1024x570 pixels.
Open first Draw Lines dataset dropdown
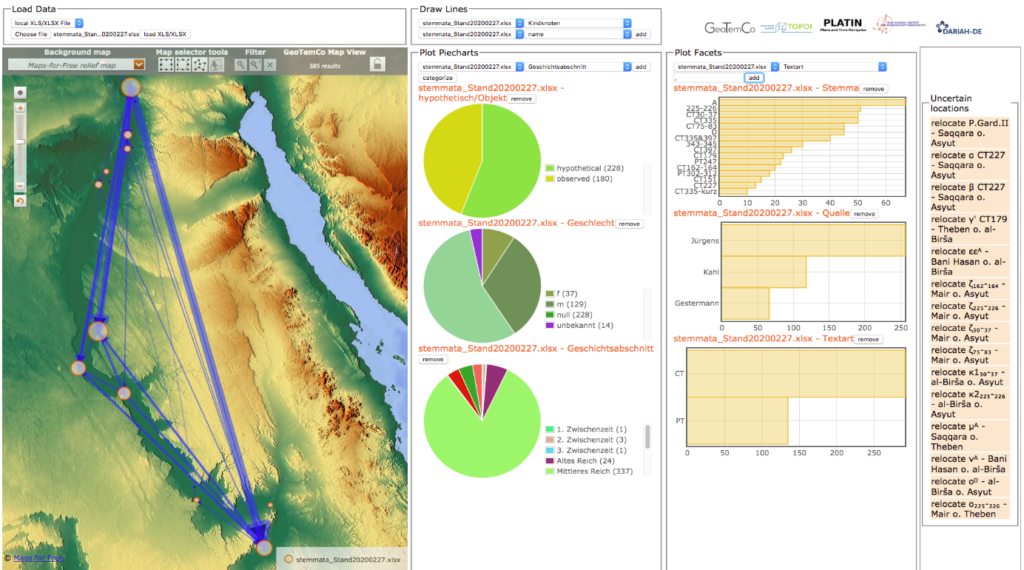pyautogui.click(x=471, y=23)
